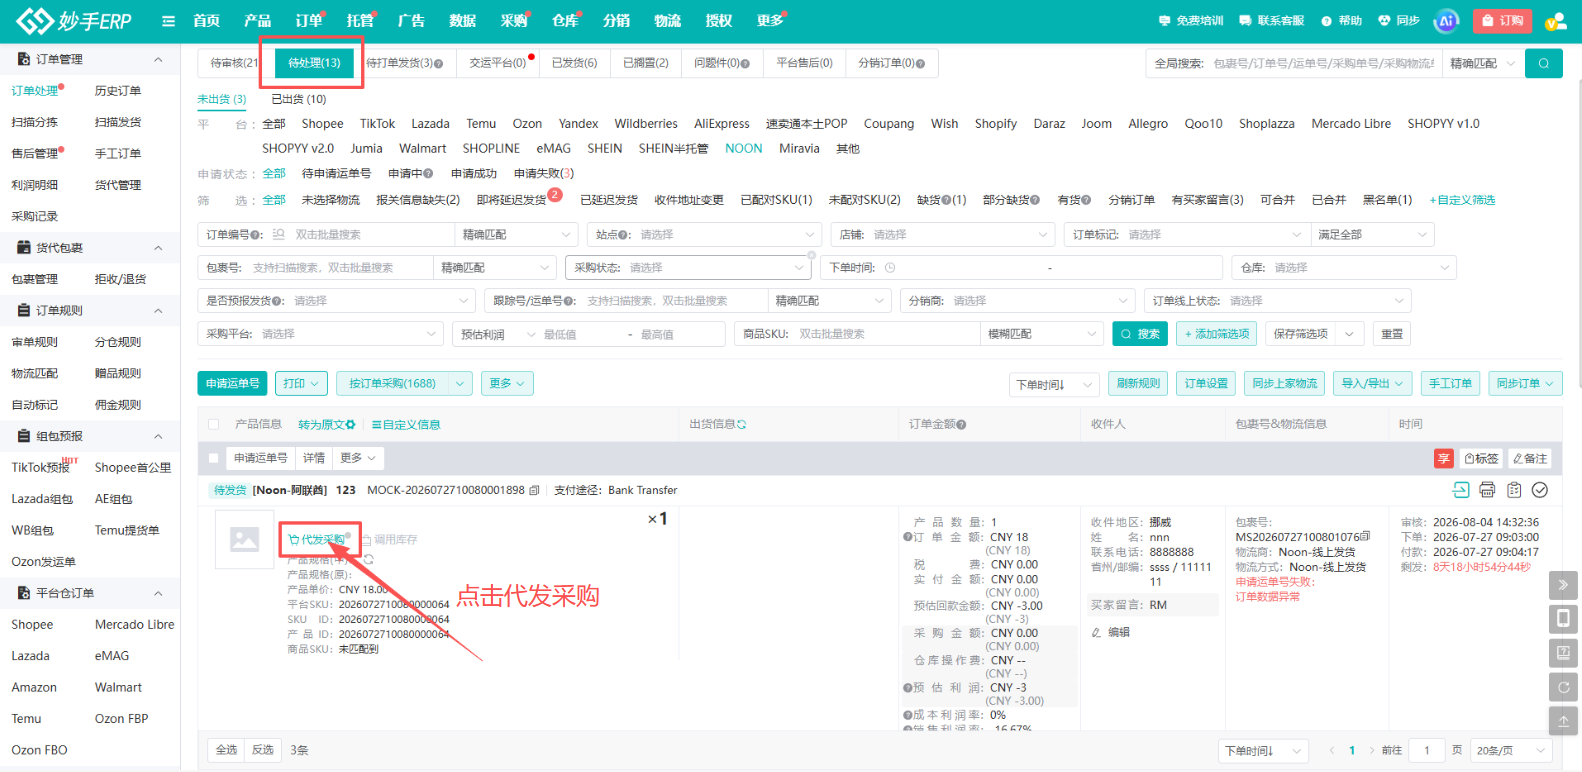Copy package number MS20260727100801076
The height and width of the screenshot is (772, 1582).
point(1365,537)
